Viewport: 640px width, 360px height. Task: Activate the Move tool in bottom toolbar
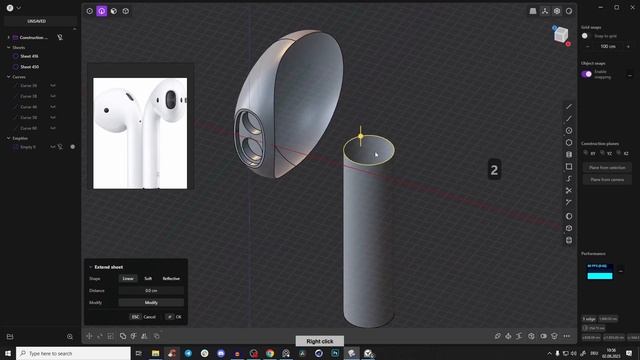(x=89, y=336)
